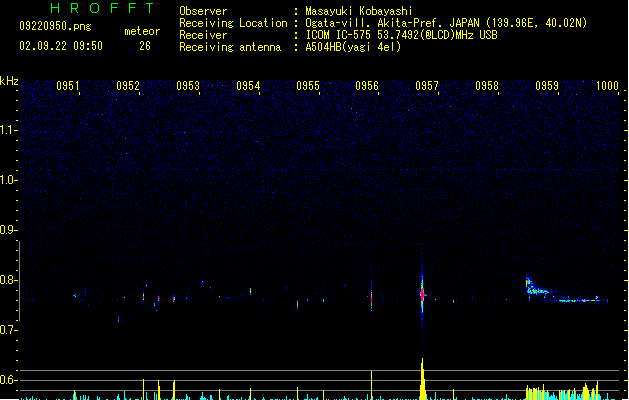Click the 0954 time marker
The height and width of the screenshot is (400, 629).
coord(248,86)
